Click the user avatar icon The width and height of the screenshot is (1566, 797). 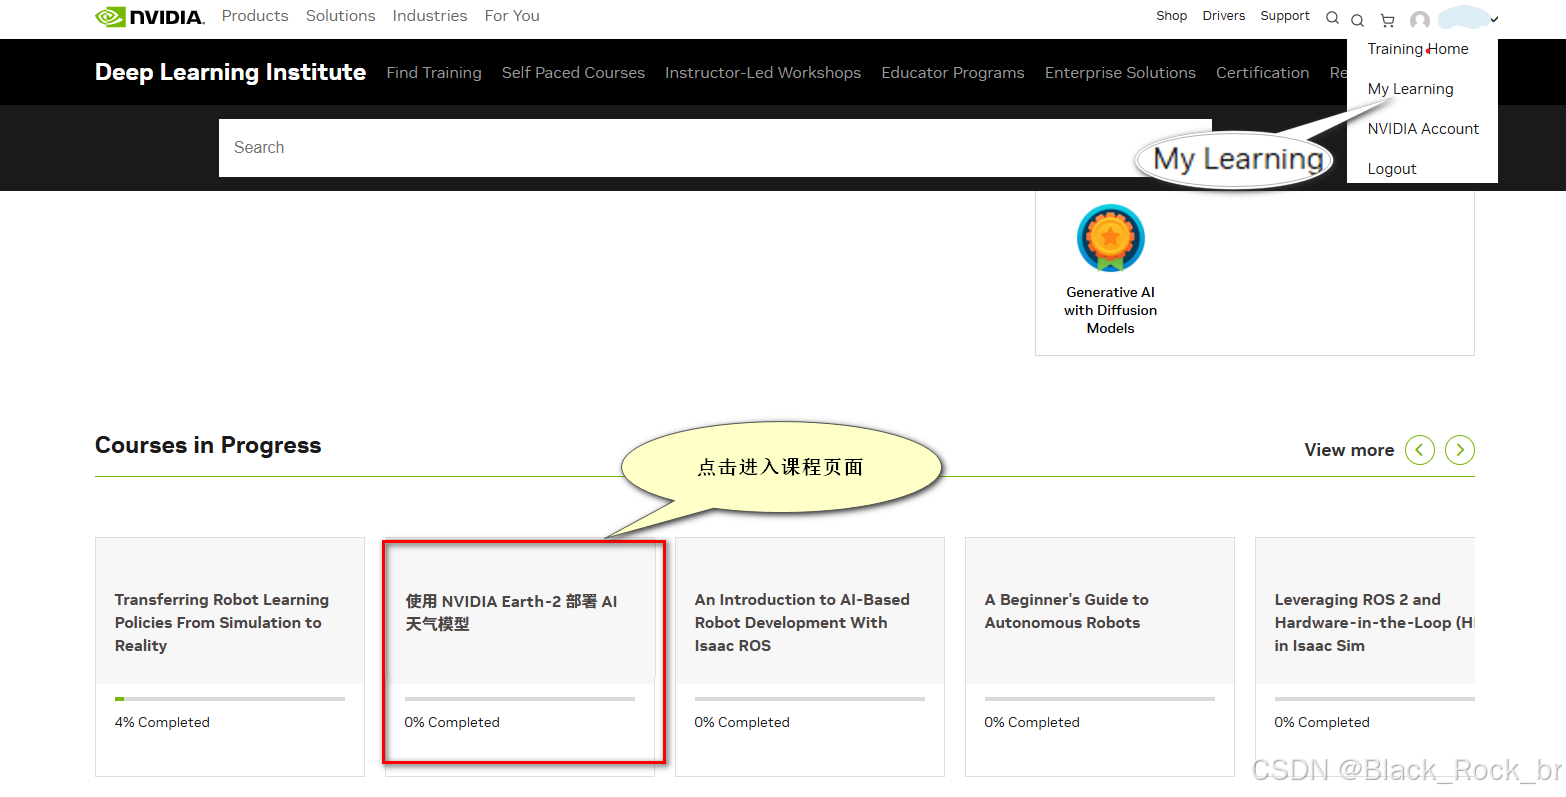pyautogui.click(x=1420, y=20)
